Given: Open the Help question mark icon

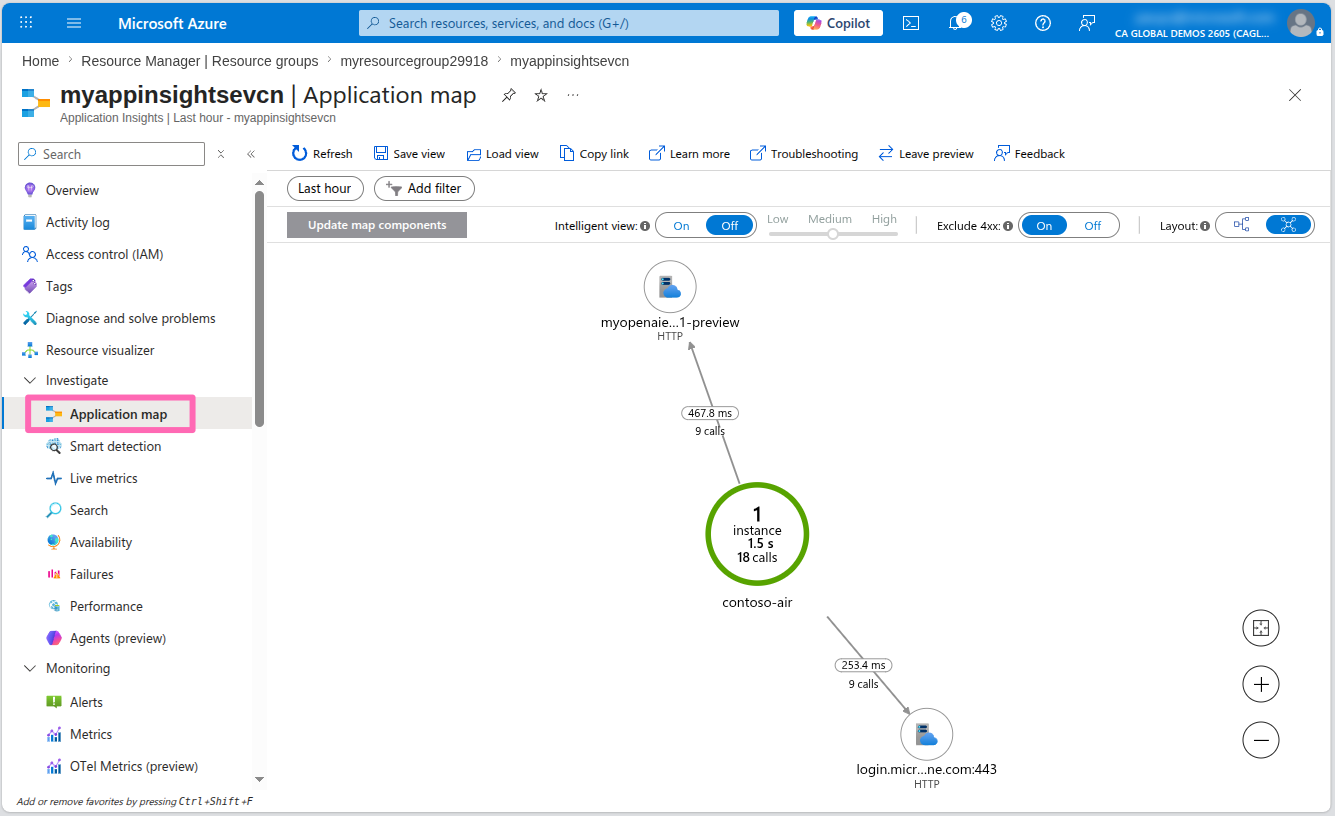Looking at the screenshot, I should [x=1043, y=23].
